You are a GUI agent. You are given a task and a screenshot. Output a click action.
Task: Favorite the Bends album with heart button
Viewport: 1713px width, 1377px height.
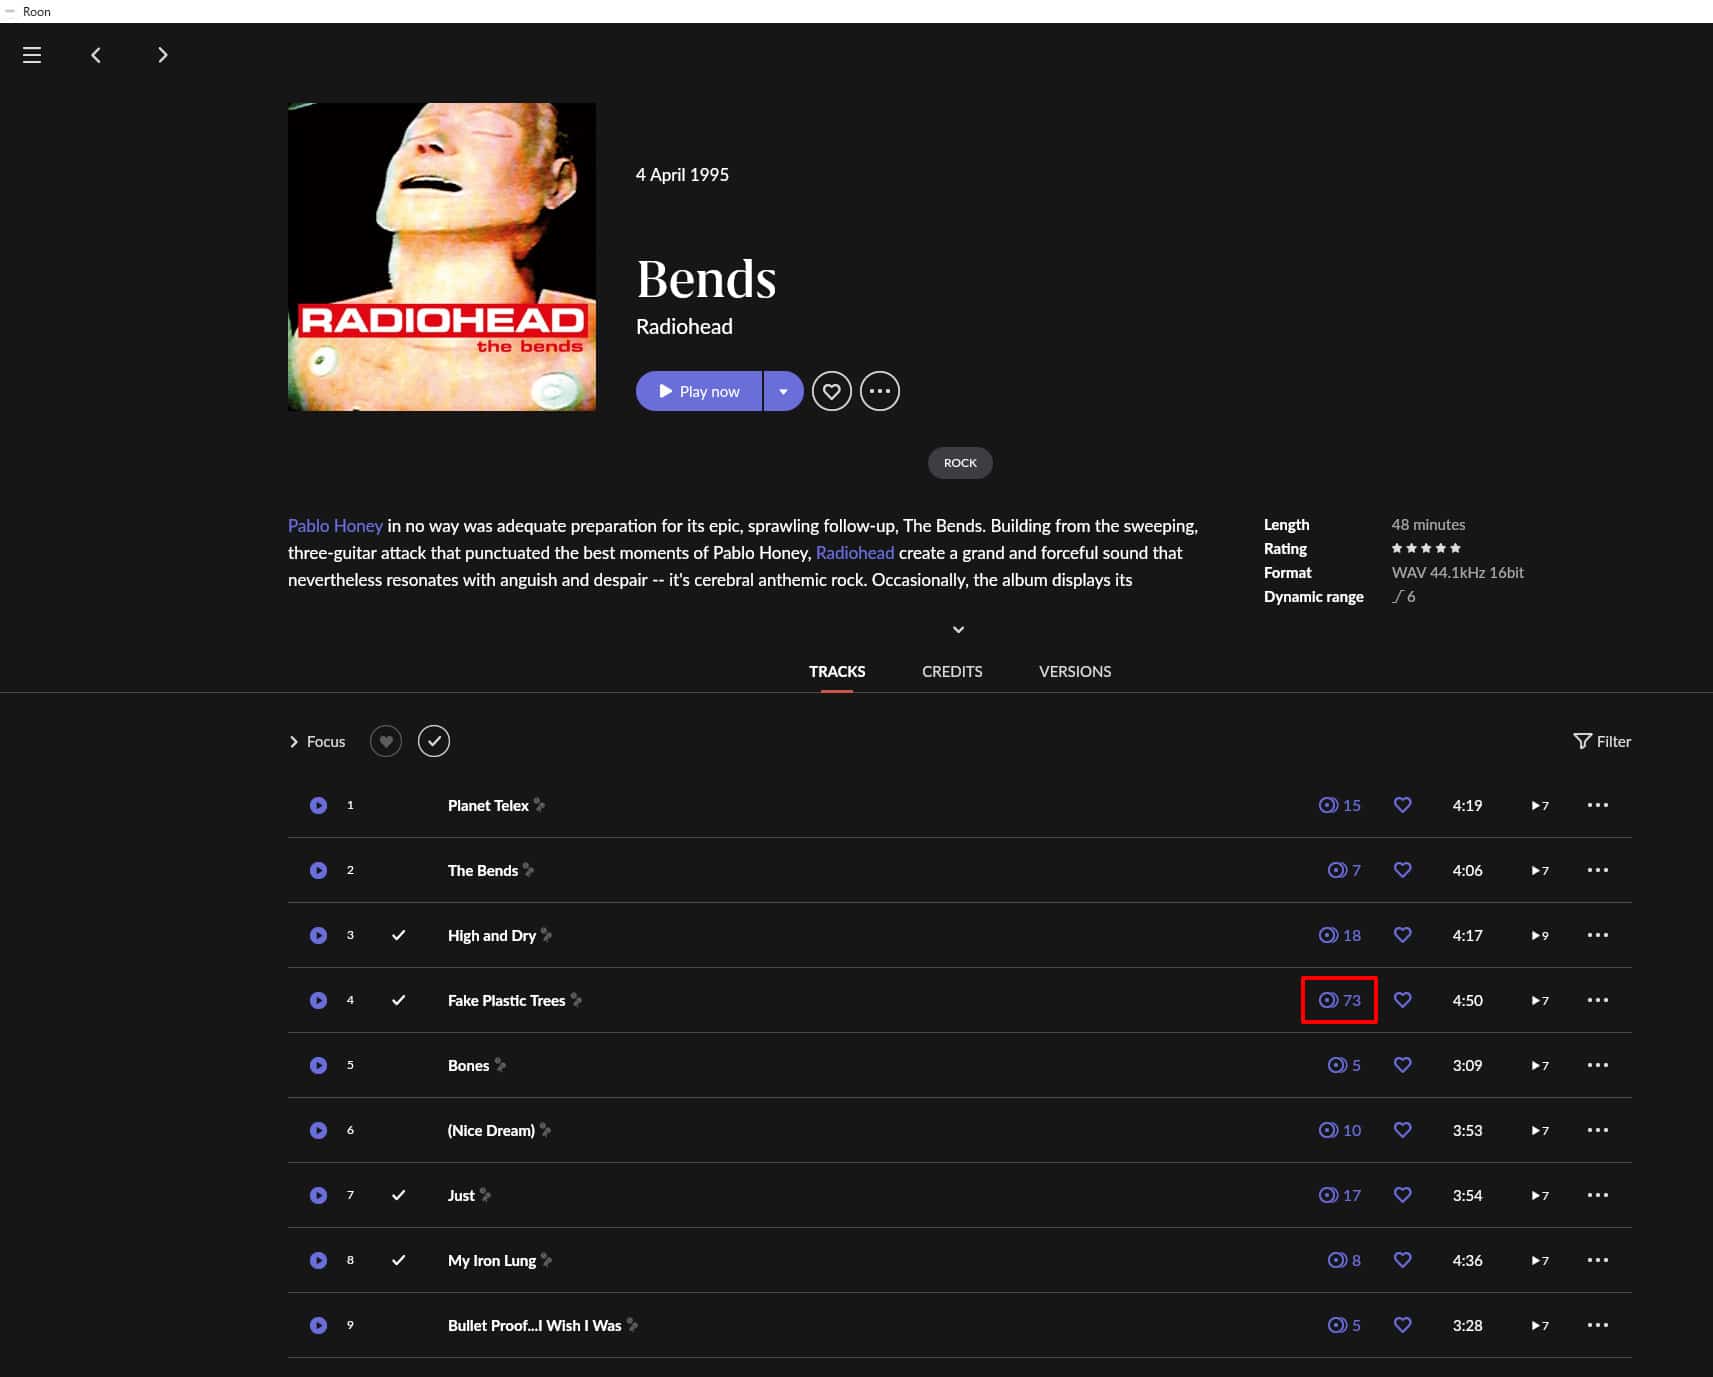[832, 391]
